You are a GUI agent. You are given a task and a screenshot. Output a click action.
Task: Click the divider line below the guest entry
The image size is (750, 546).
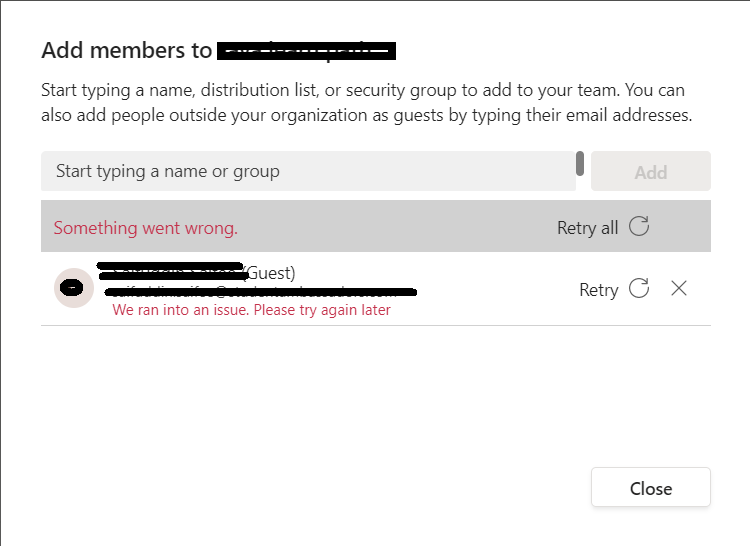coord(375,326)
